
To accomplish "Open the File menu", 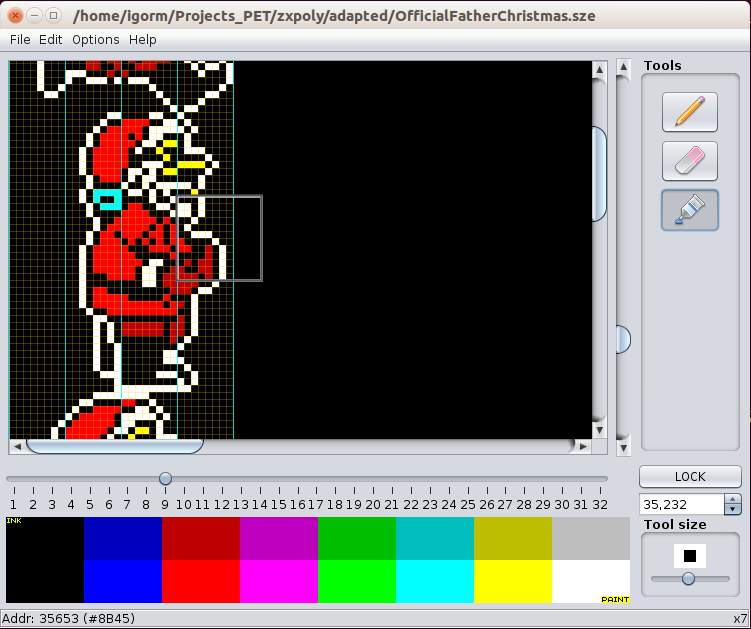I will point(20,40).
